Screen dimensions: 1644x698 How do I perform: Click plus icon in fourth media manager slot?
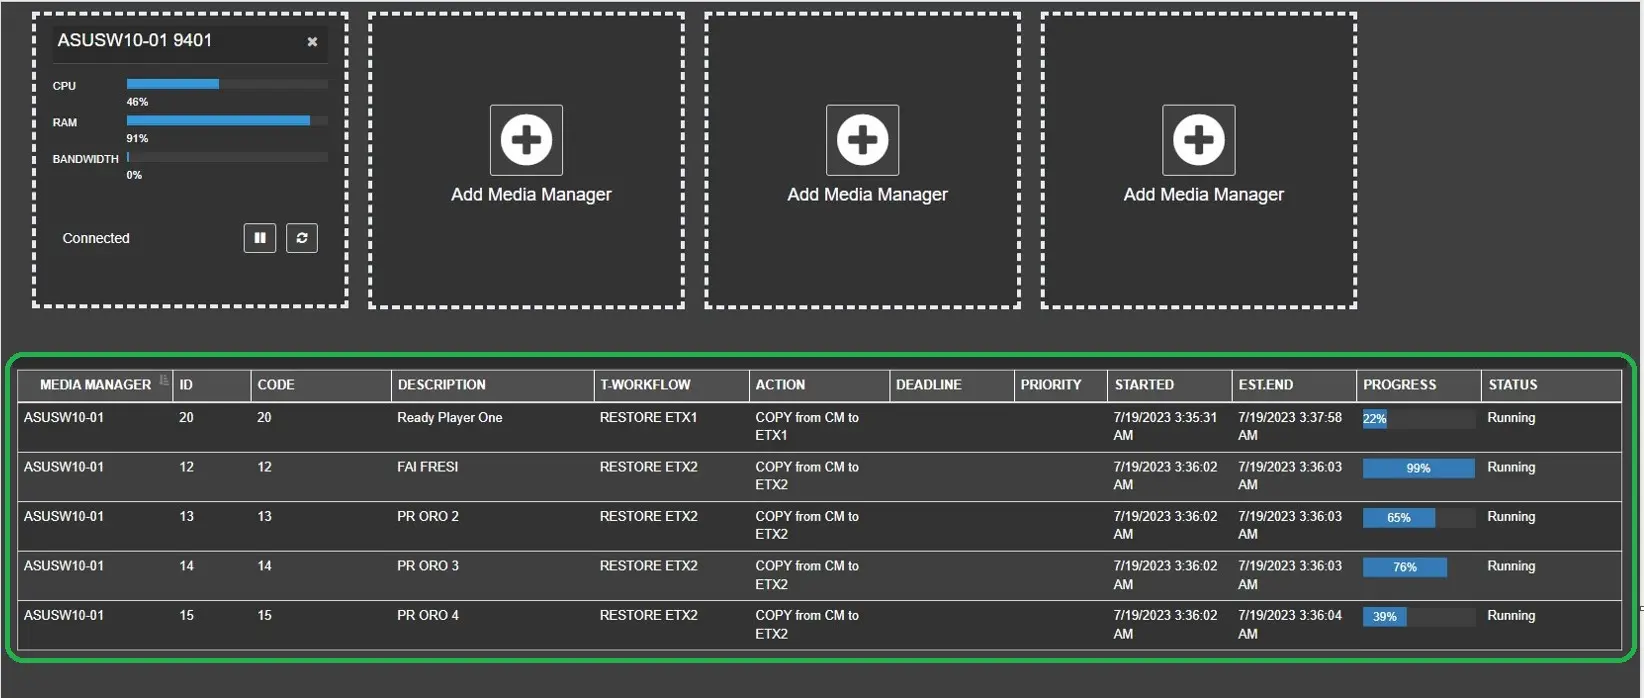click(1198, 140)
